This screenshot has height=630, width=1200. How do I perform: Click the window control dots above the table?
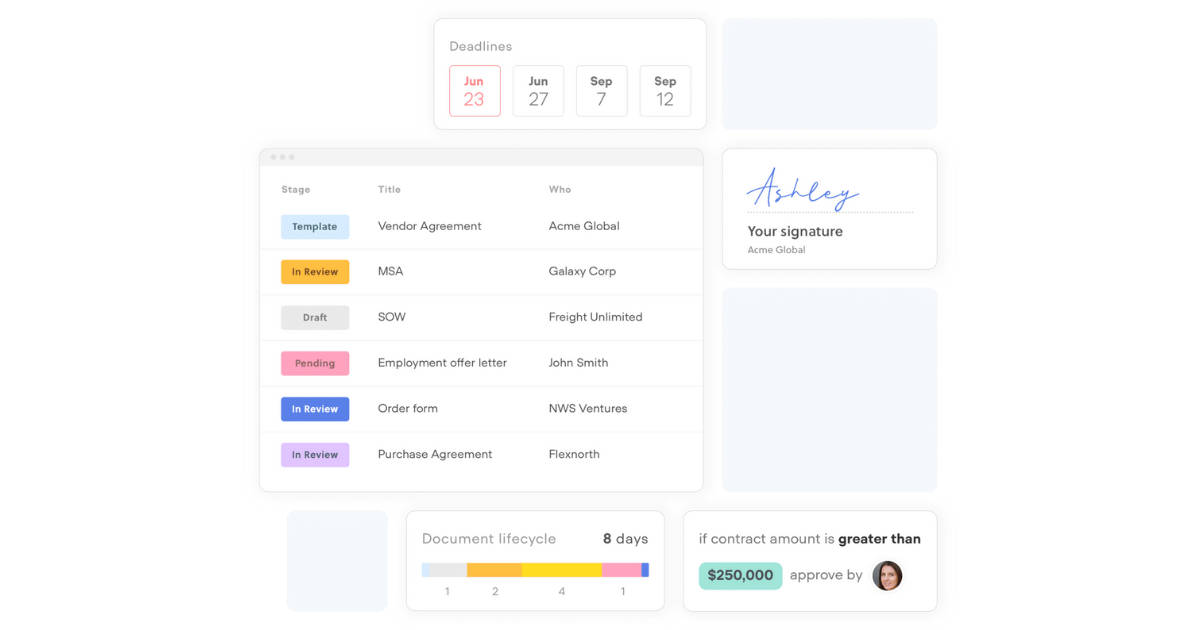coord(283,157)
